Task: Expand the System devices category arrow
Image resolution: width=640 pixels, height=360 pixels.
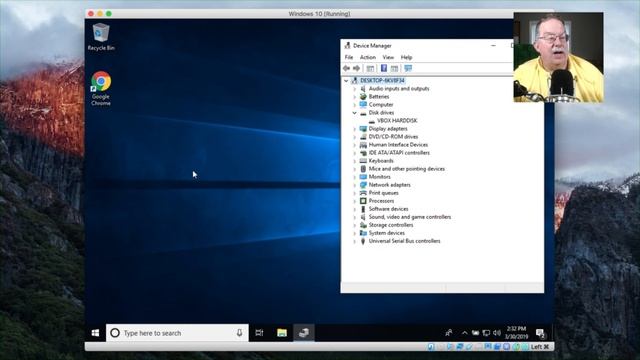Action: click(x=354, y=233)
